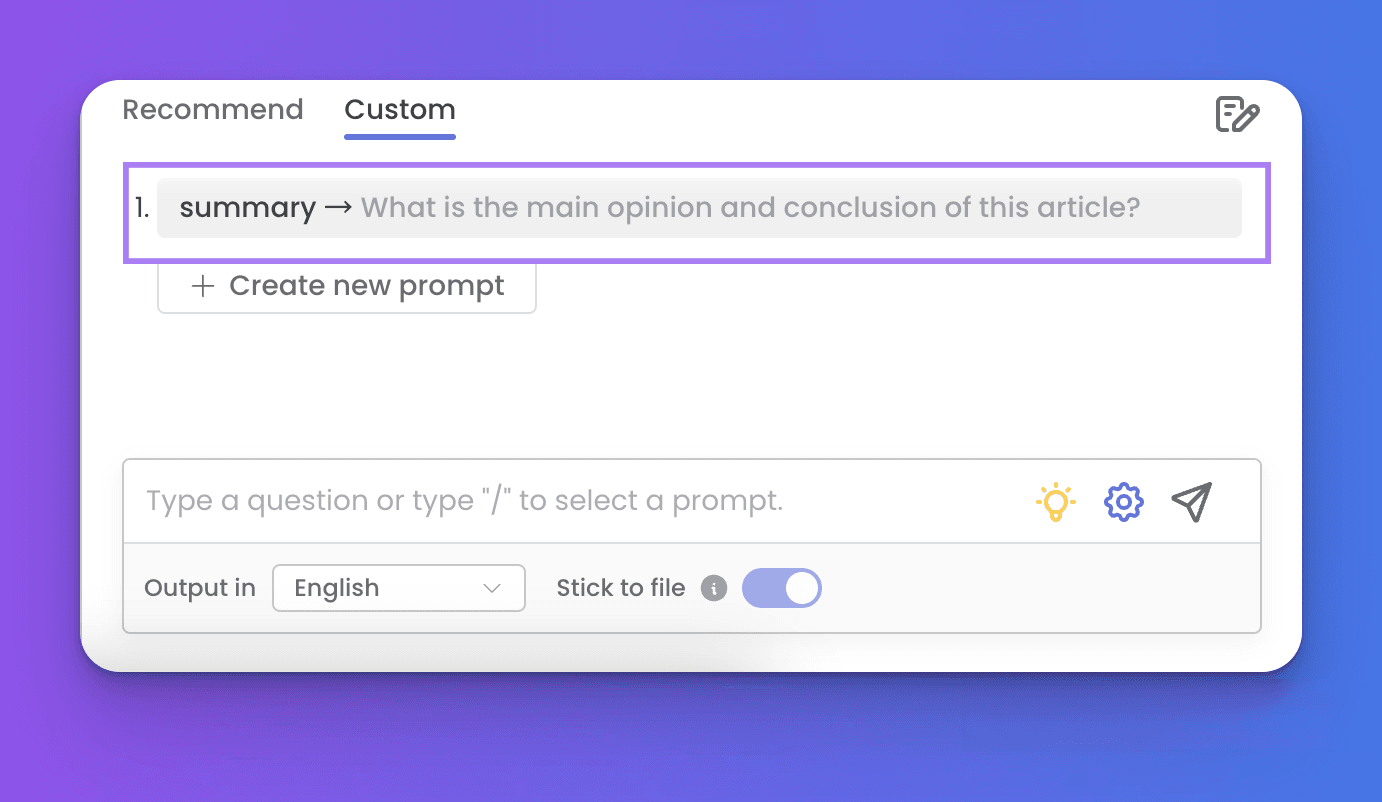Click the Create new prompt button
1382x802 pixels.
[x=347, y=287]
